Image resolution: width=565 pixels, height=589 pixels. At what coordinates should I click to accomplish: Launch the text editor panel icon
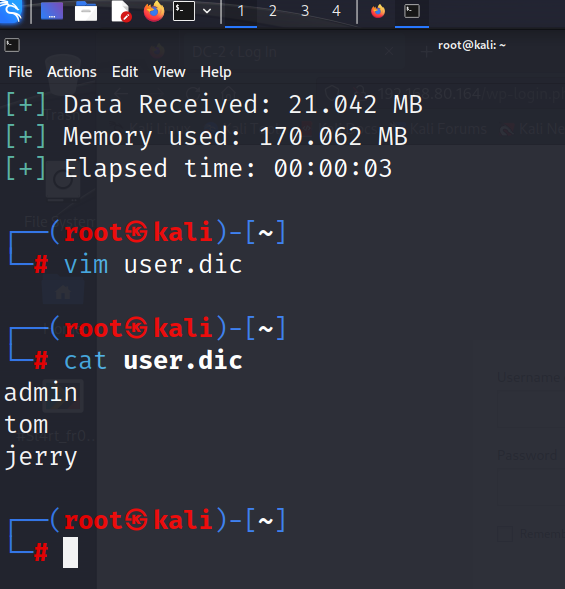(121, 11)
